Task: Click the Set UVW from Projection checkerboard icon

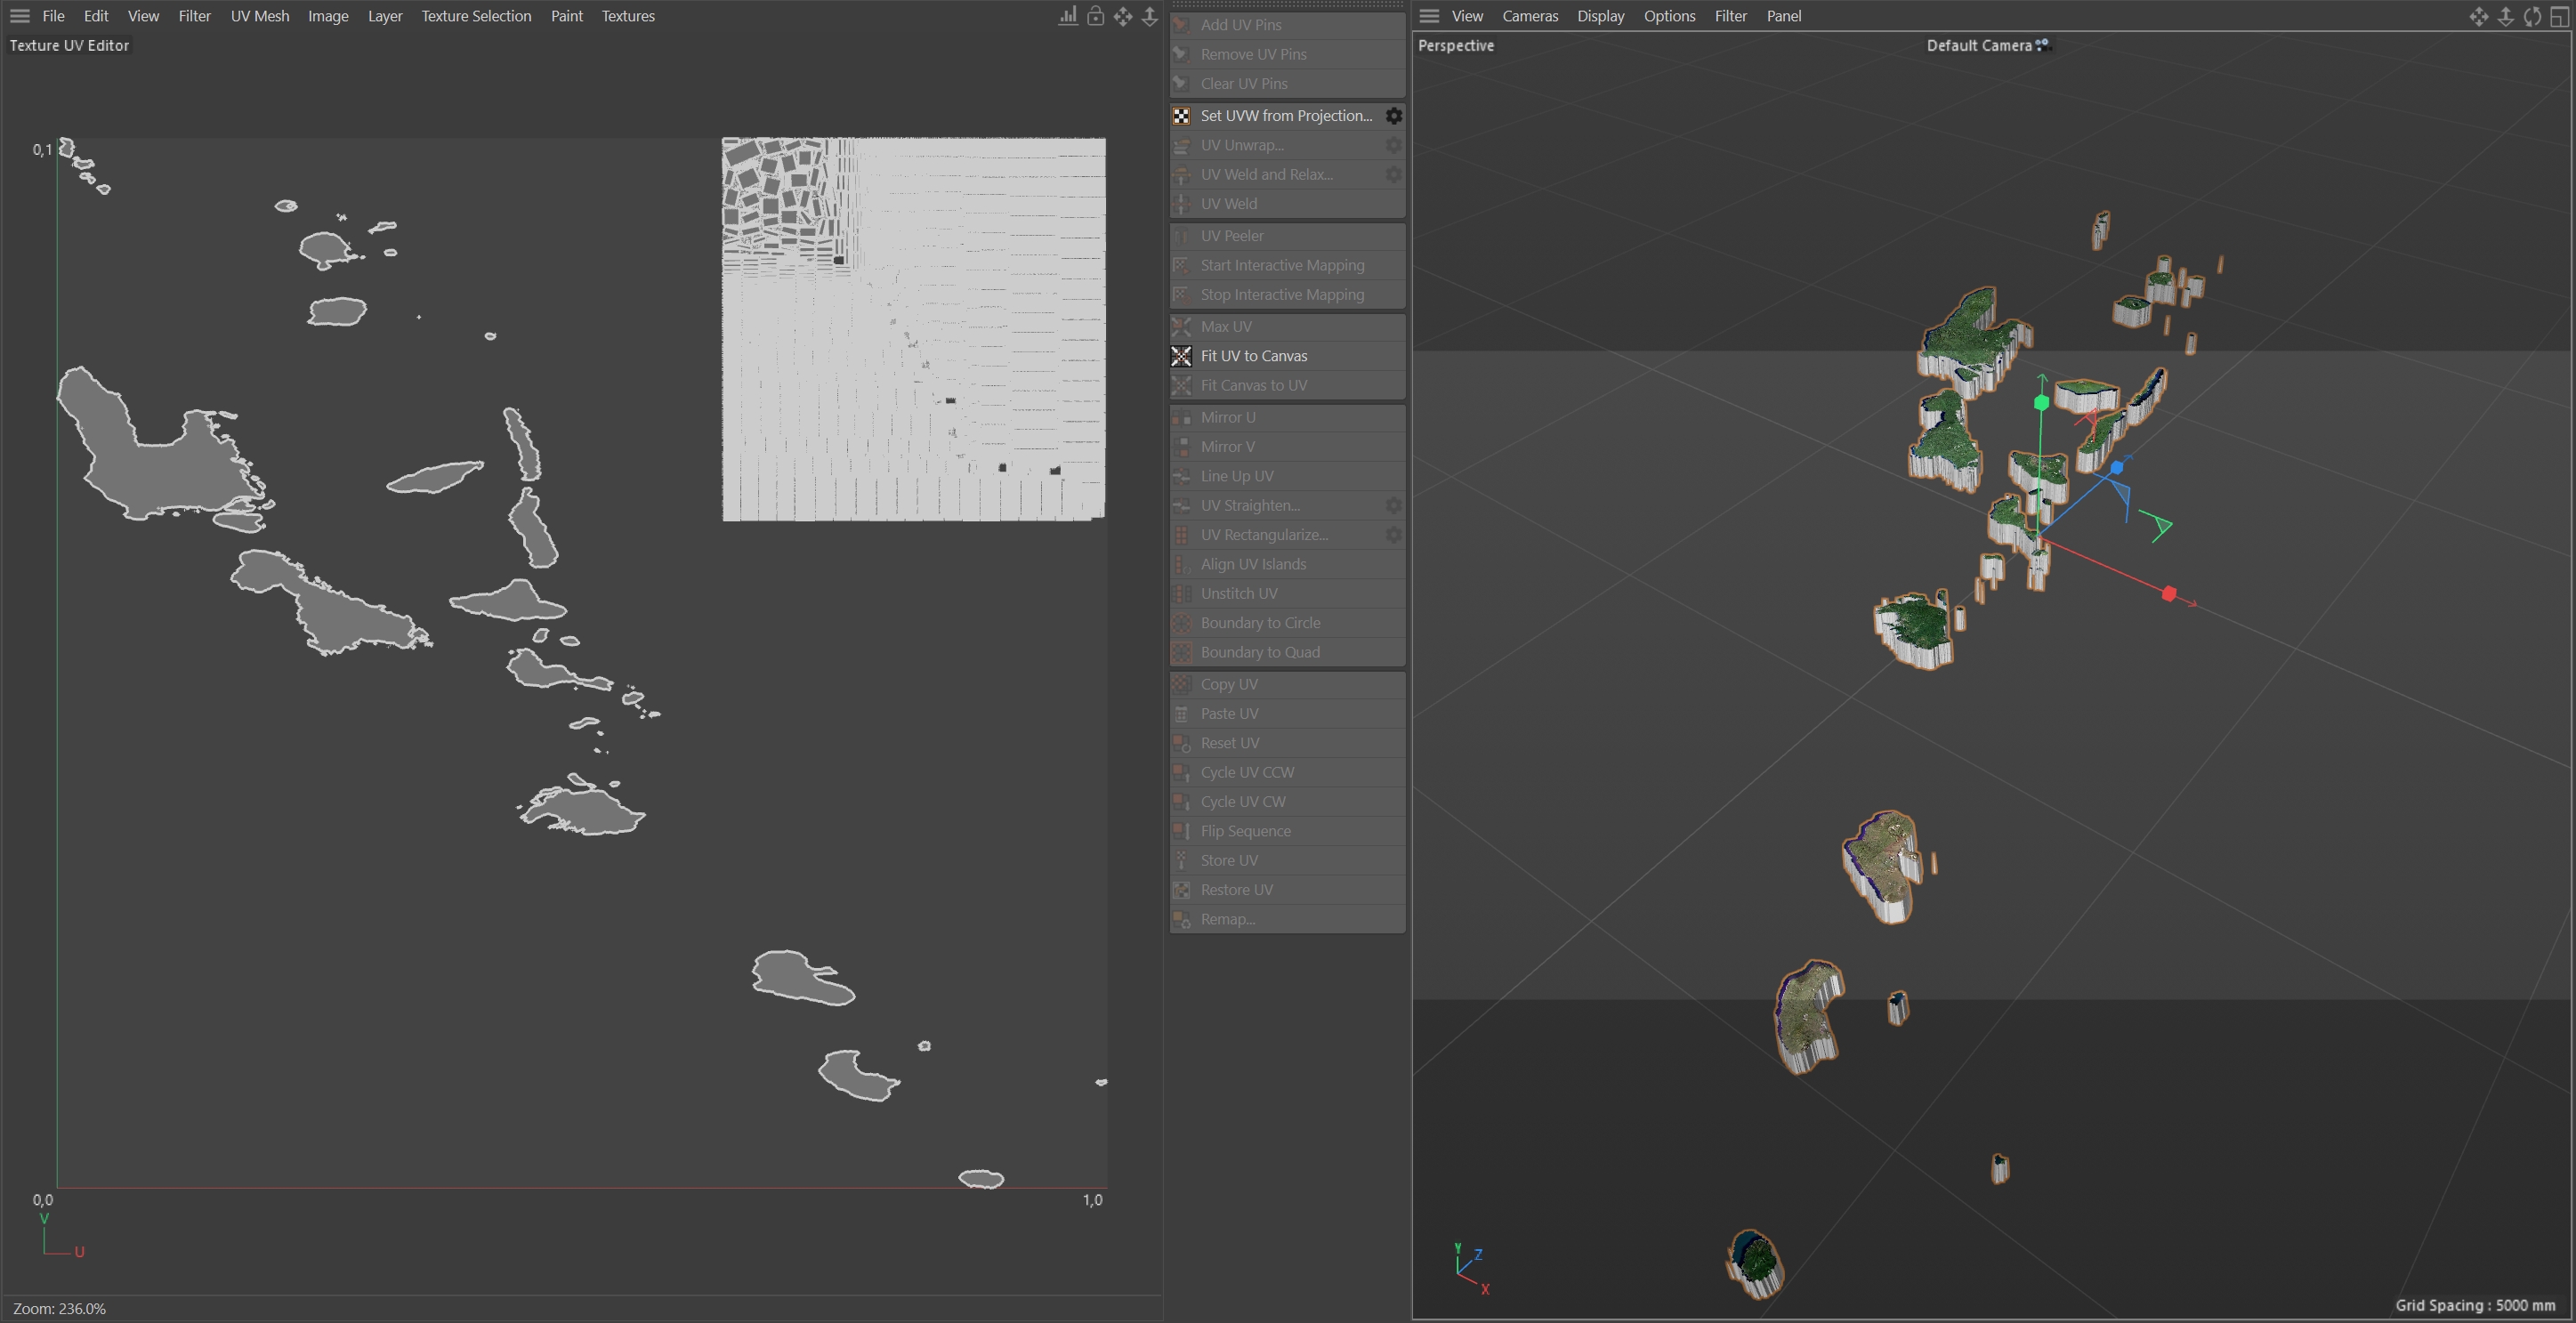Action: coord(1181,116)
